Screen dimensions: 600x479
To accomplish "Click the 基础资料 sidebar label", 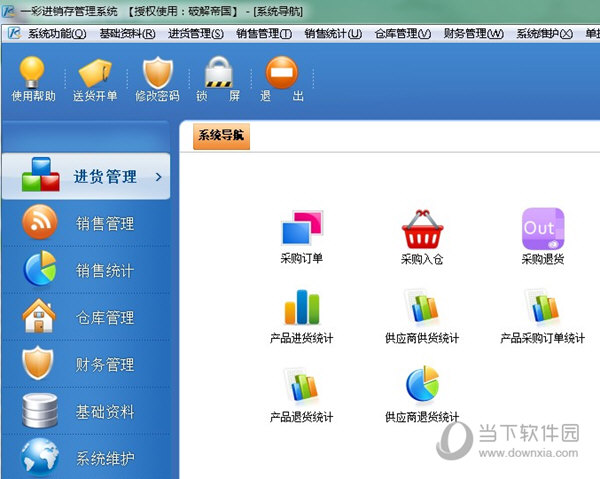I will 105,412.
